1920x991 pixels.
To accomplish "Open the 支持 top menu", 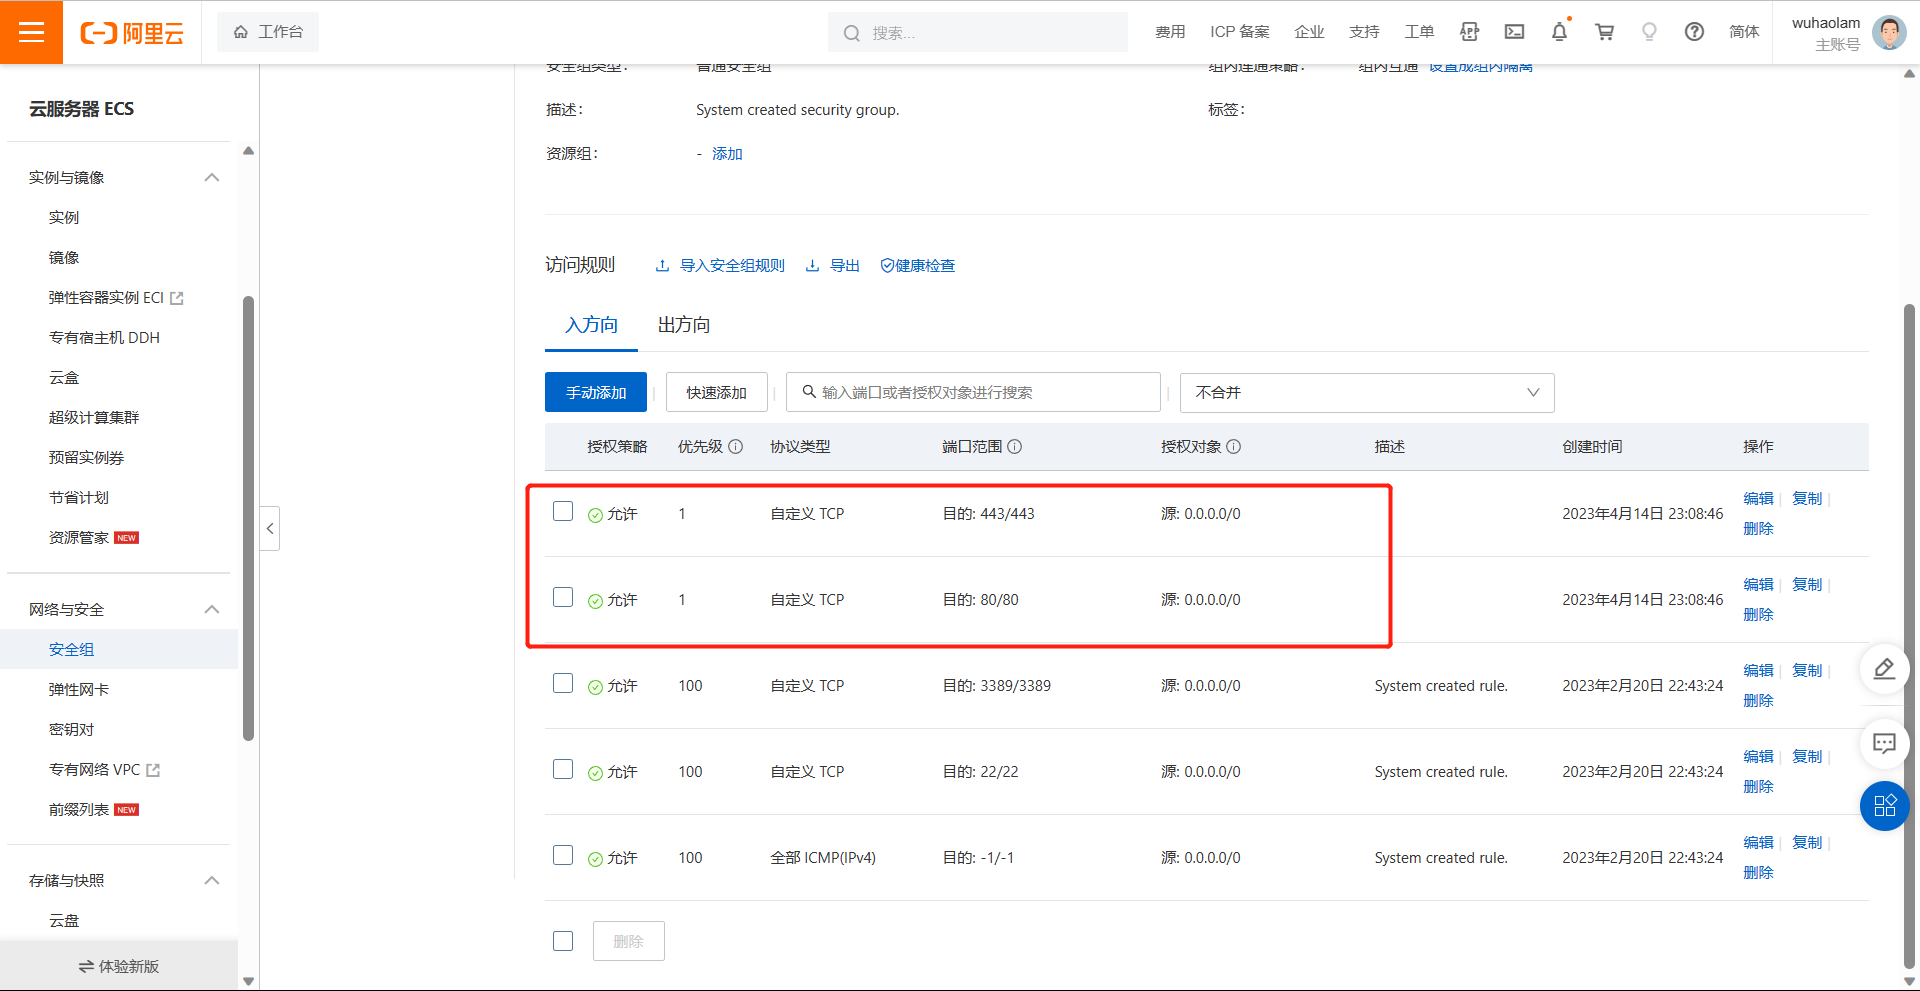I will 1364,32.
